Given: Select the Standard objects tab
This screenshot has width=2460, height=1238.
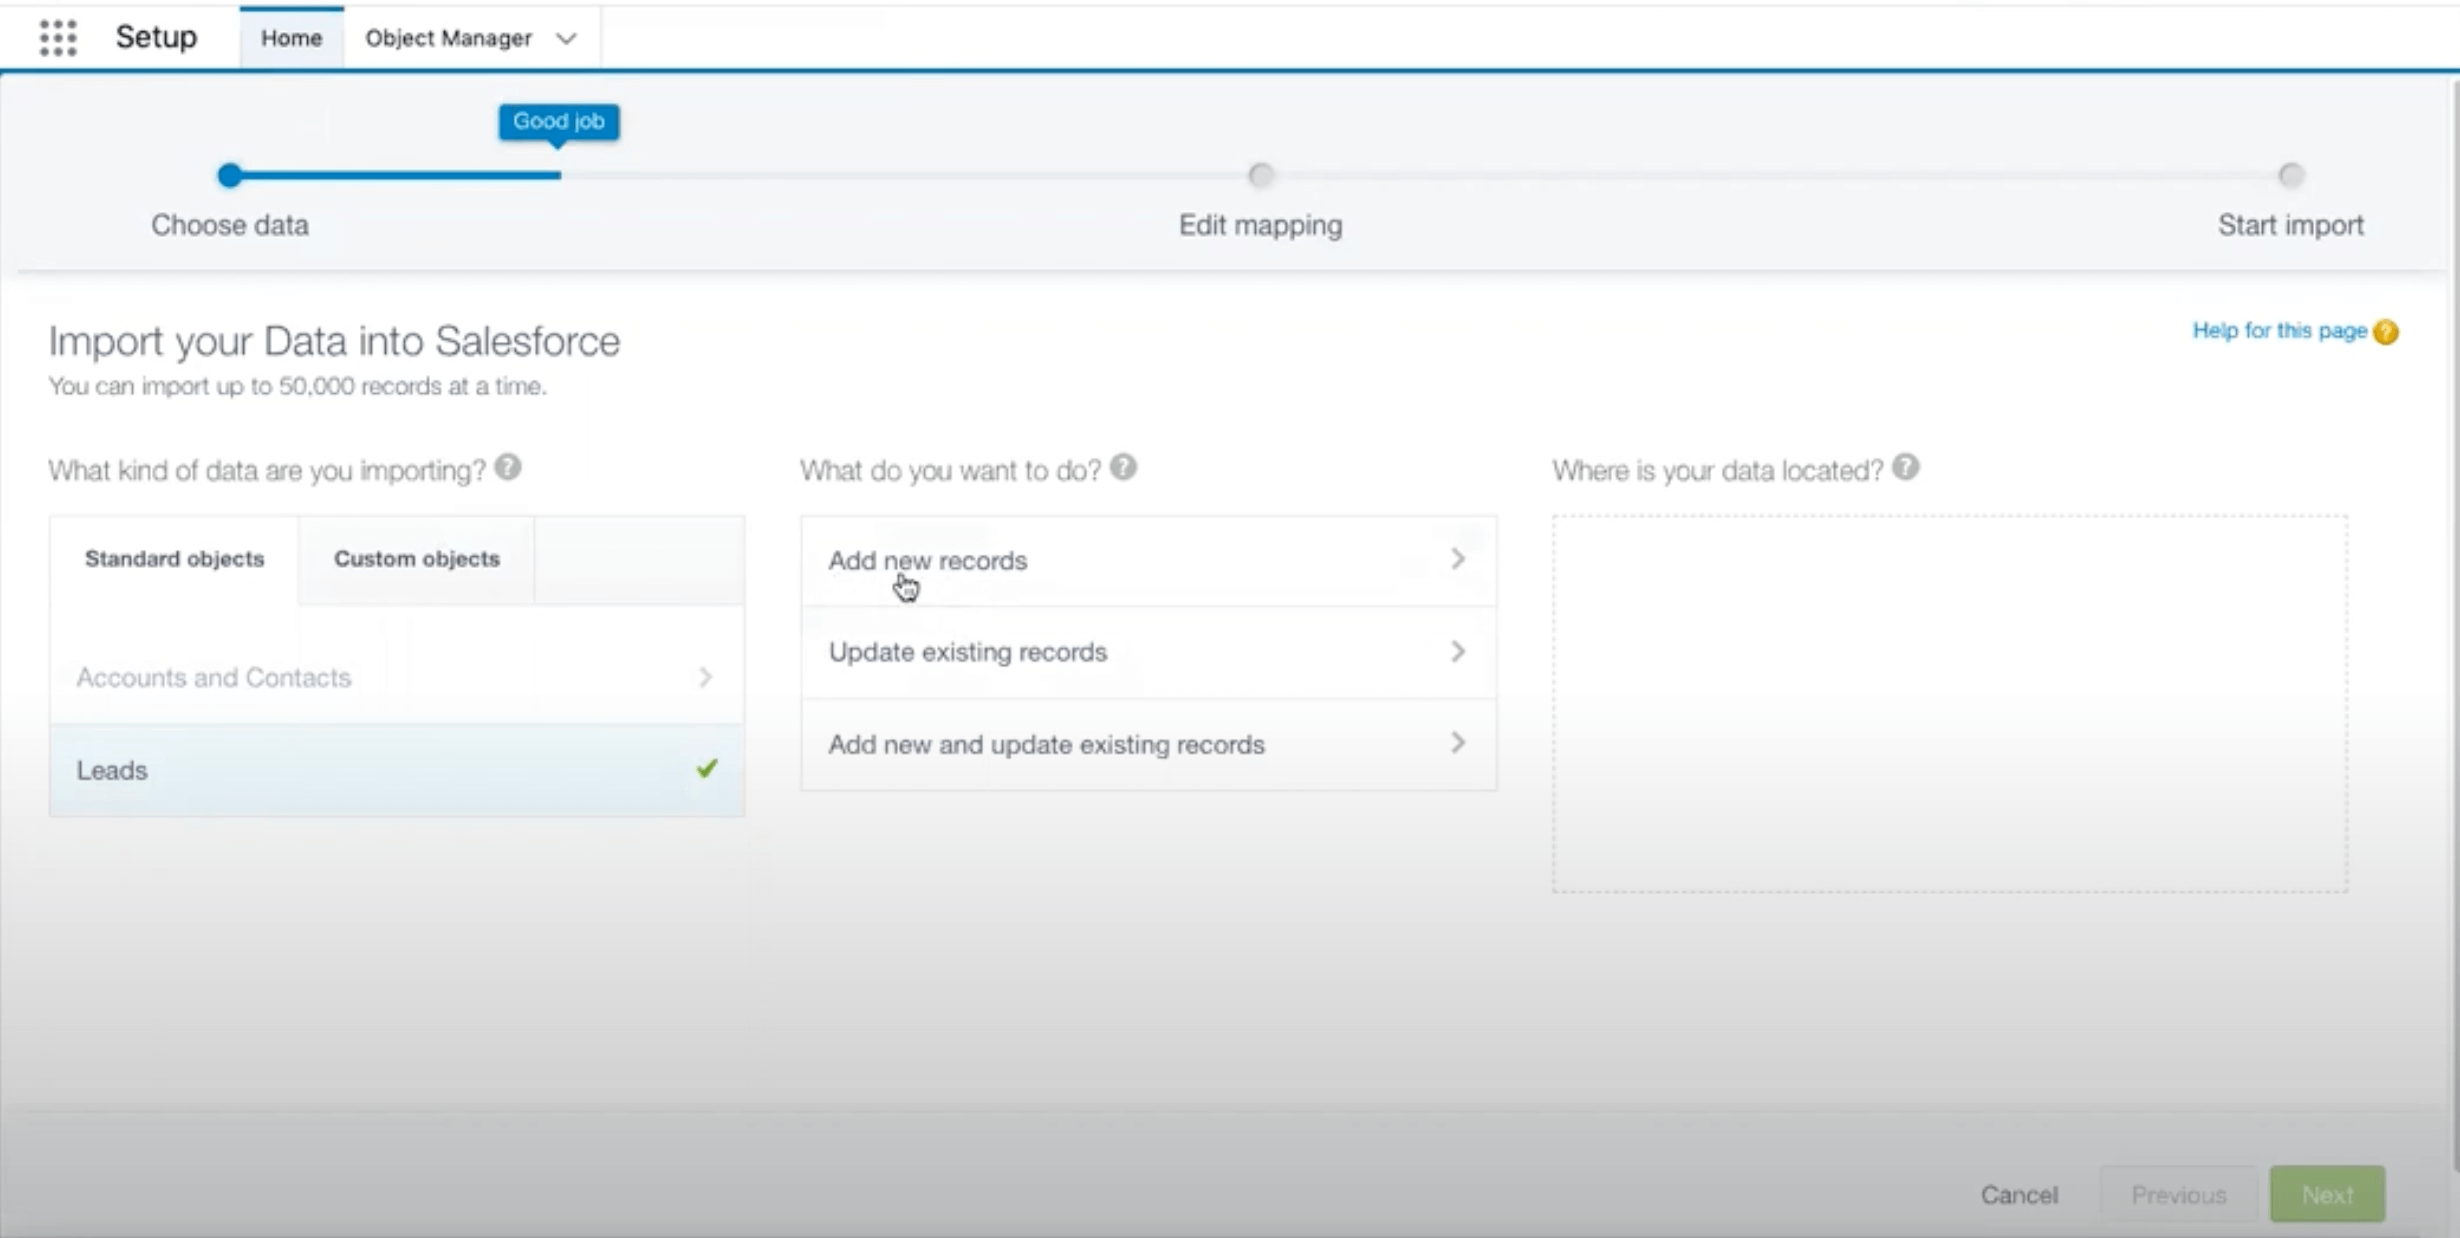Looking at the screenshot, I should tap(174, 559).
